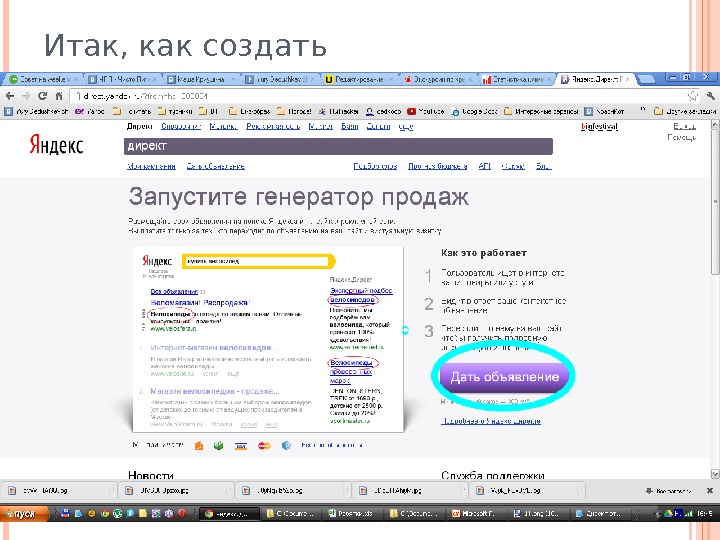Click the green Sberbank payment icon
Viewport: 720px width, 540px height.
click(219, 445)
